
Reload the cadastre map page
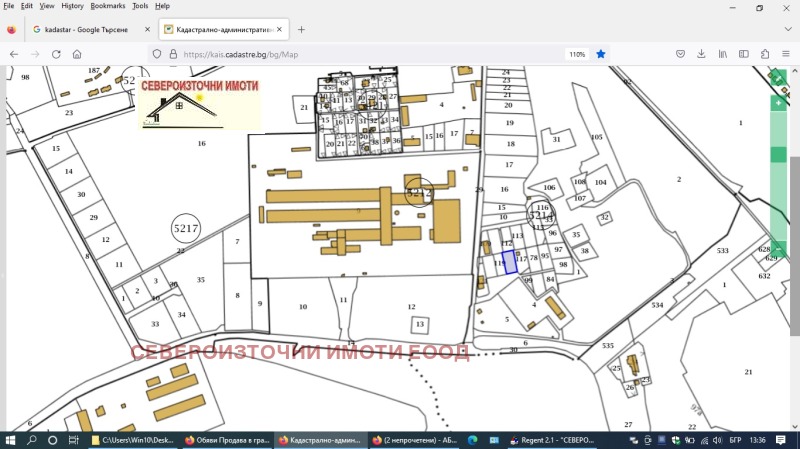pyautogui.click(x=56, y=54)
